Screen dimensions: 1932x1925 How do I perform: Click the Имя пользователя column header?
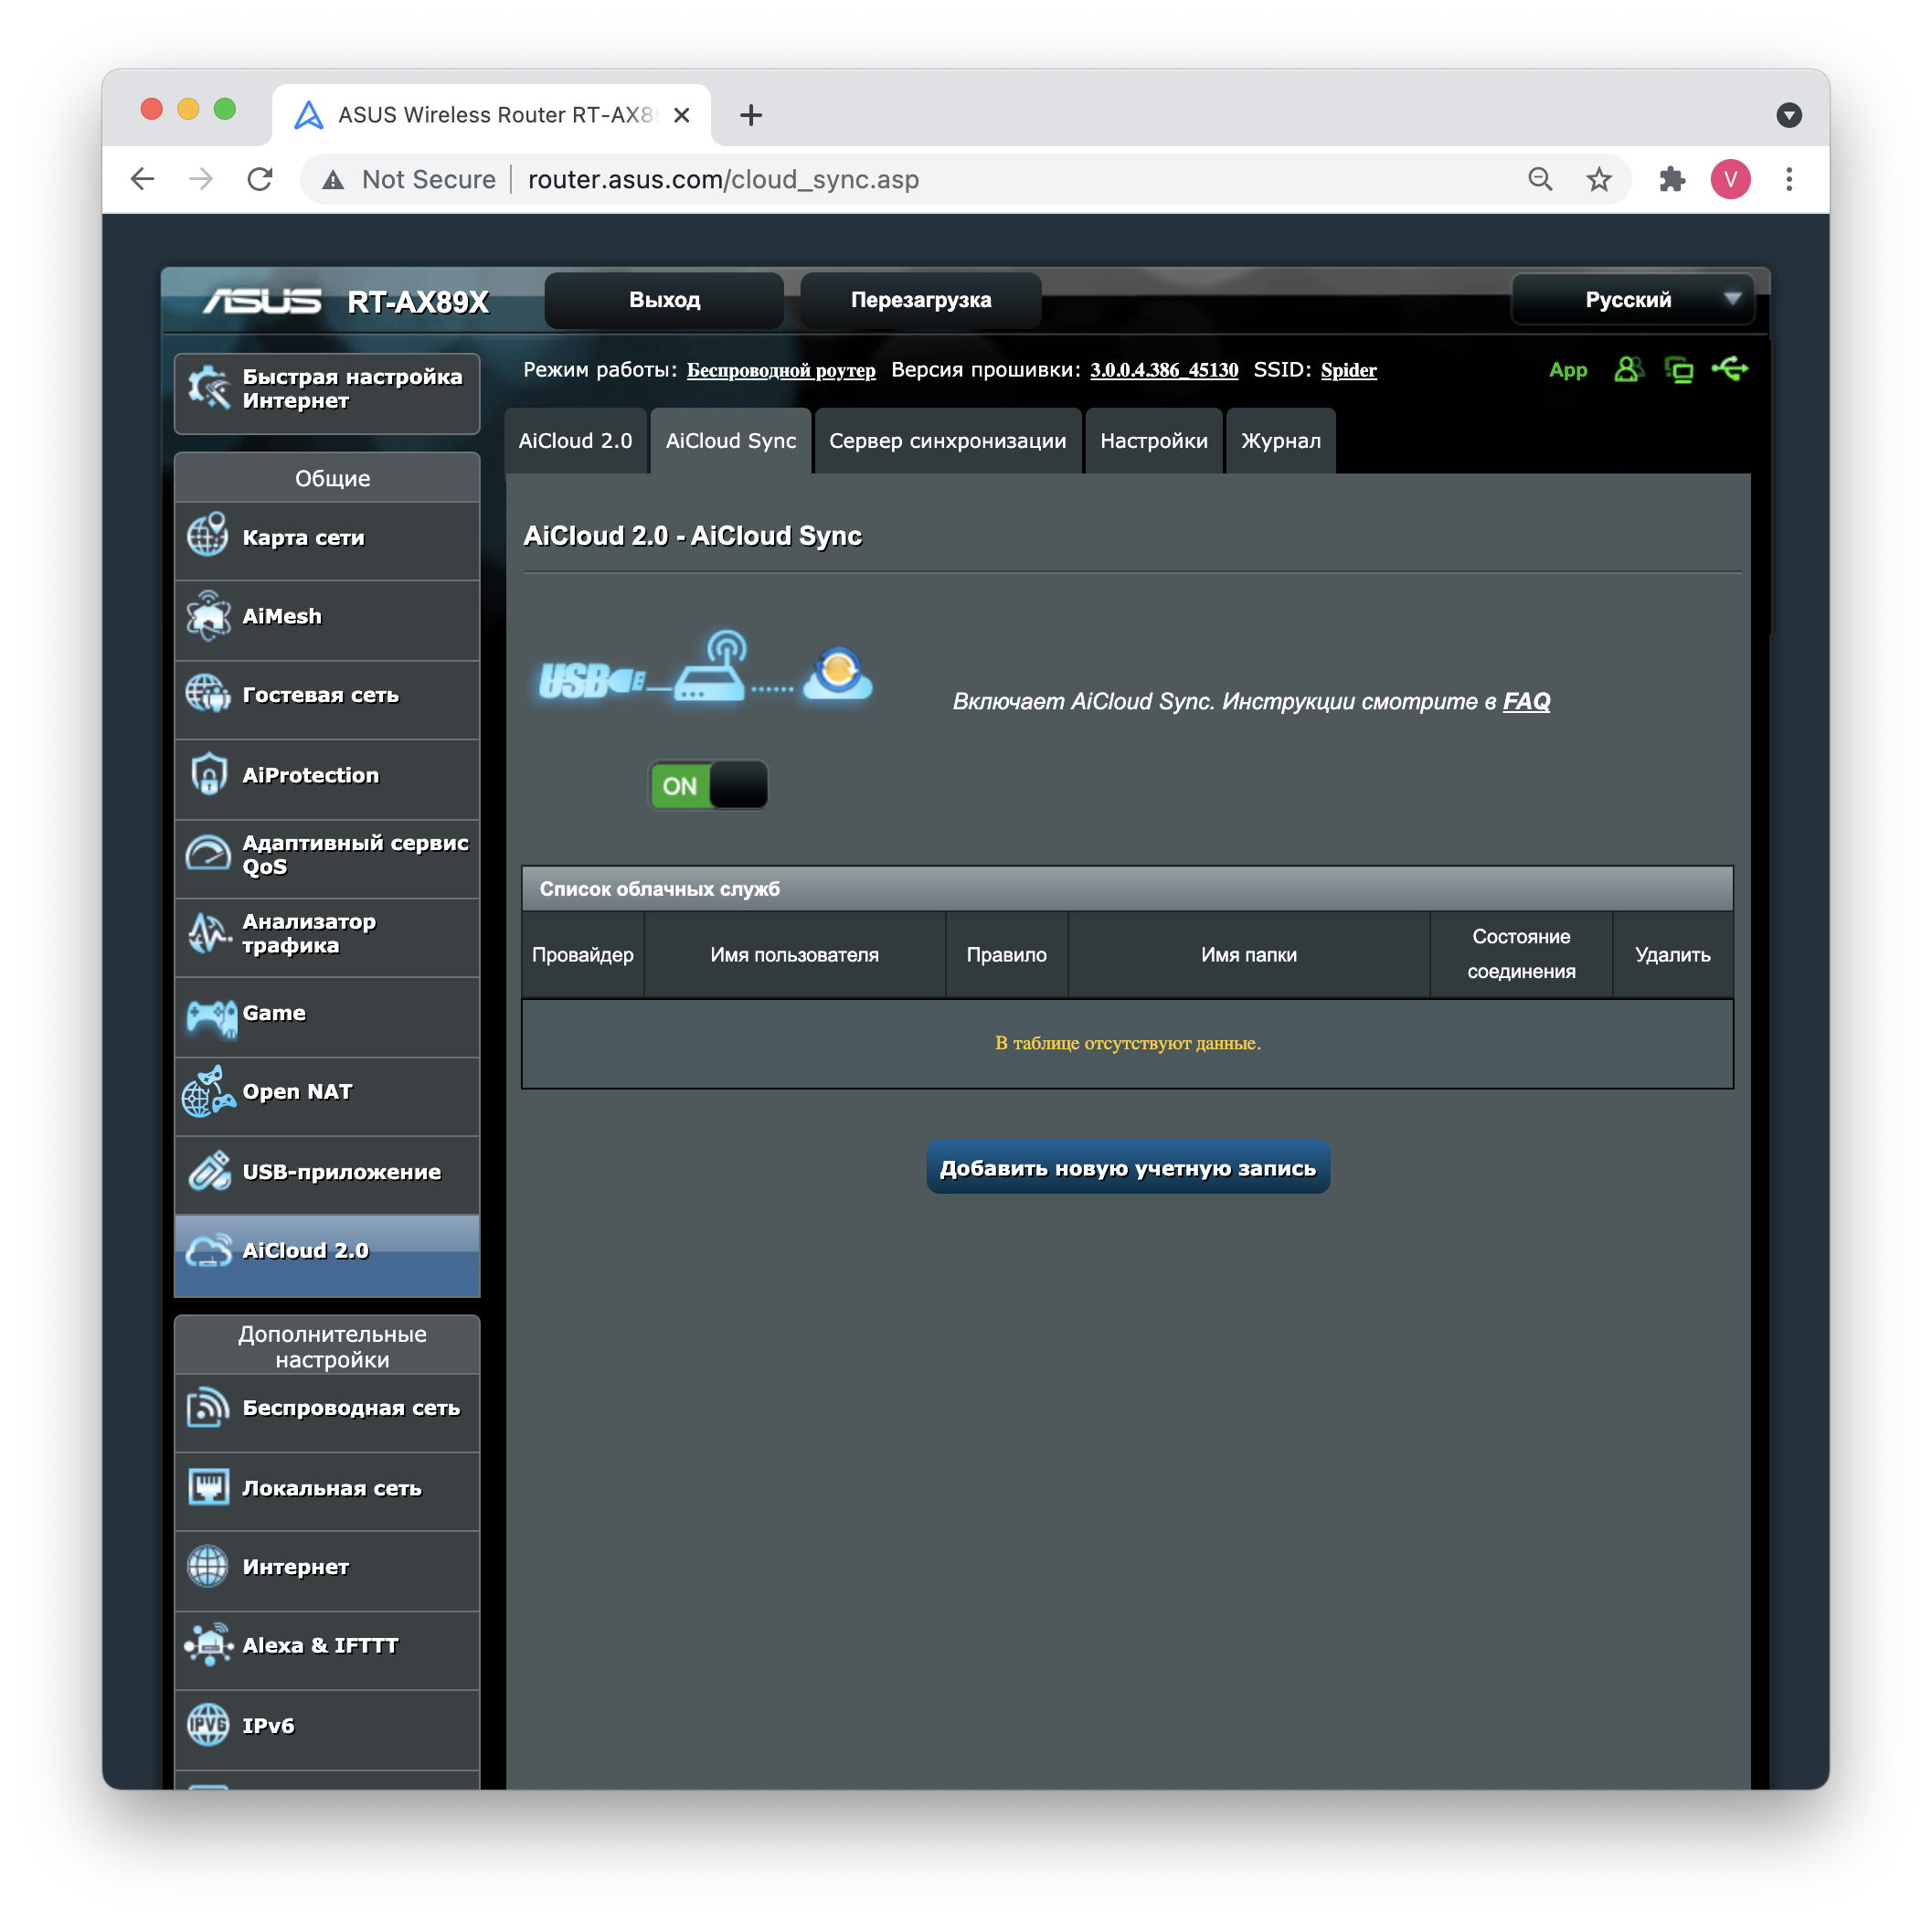tap(794, 954)
